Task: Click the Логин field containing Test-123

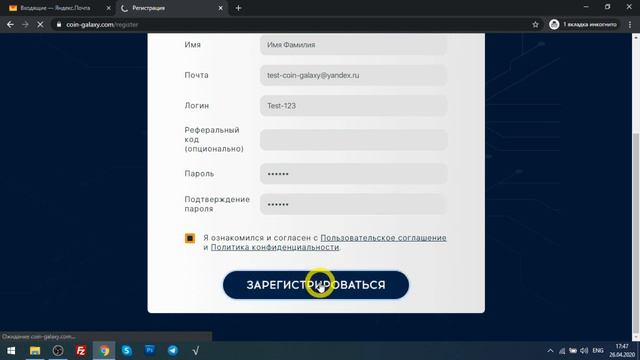Action: pyautogui.click(x=353, y=106)
